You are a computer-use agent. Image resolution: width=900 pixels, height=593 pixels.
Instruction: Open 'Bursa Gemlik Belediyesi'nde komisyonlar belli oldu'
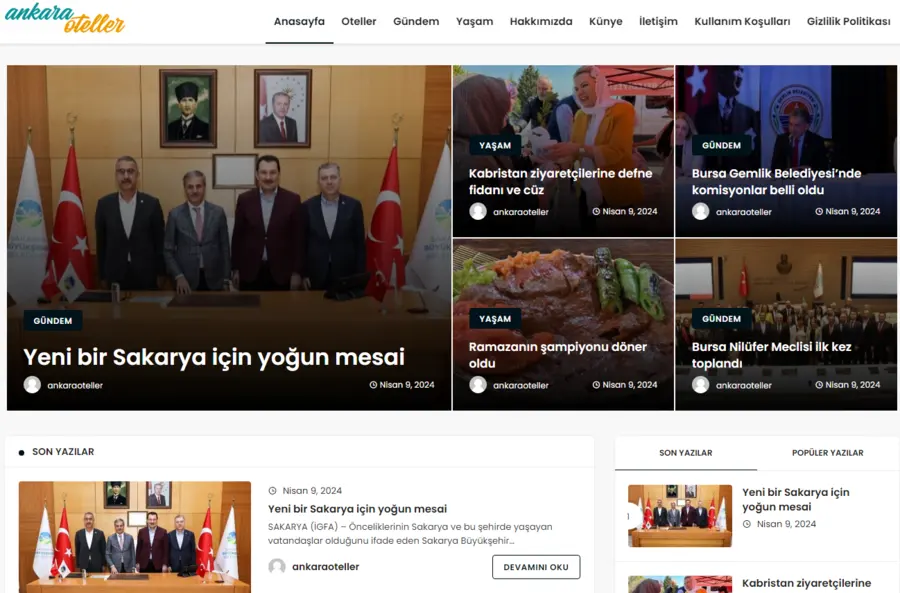777,181
